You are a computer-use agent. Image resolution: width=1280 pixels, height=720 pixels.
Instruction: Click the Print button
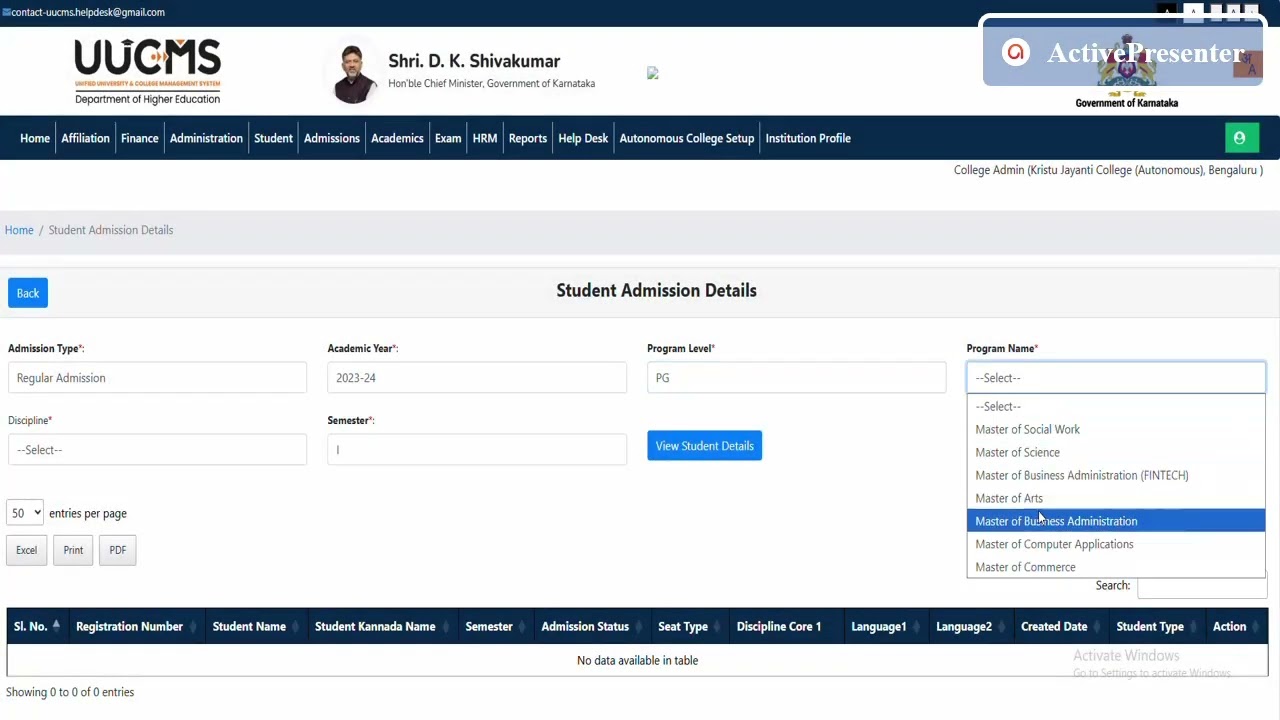click(x=73, y=550)
